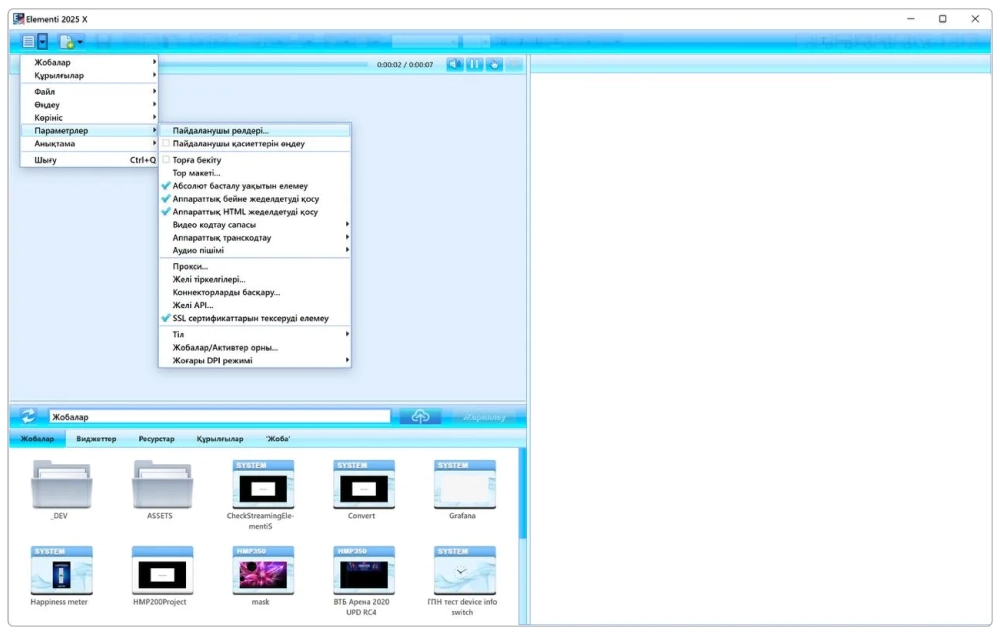The width and height of the screenshot is (1000, 635).
Task: Click the refresh arrows icon beside path field
Action: coord(28,416)
